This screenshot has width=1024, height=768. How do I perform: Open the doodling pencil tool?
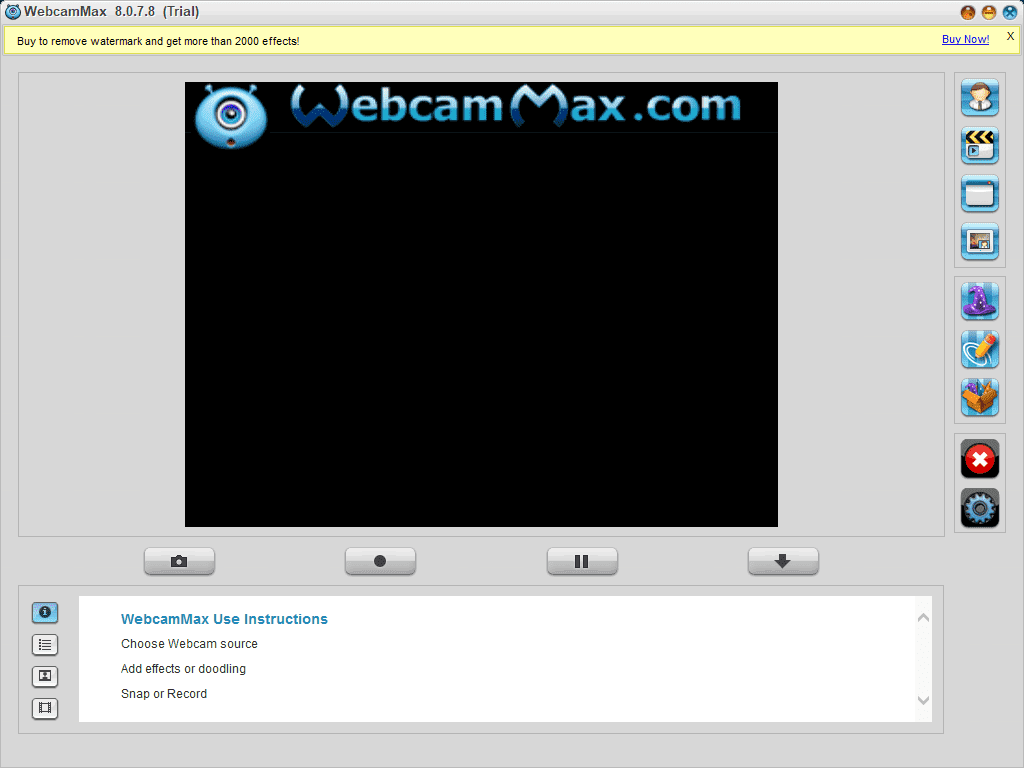pyautogui.click(x=980, y=349)
